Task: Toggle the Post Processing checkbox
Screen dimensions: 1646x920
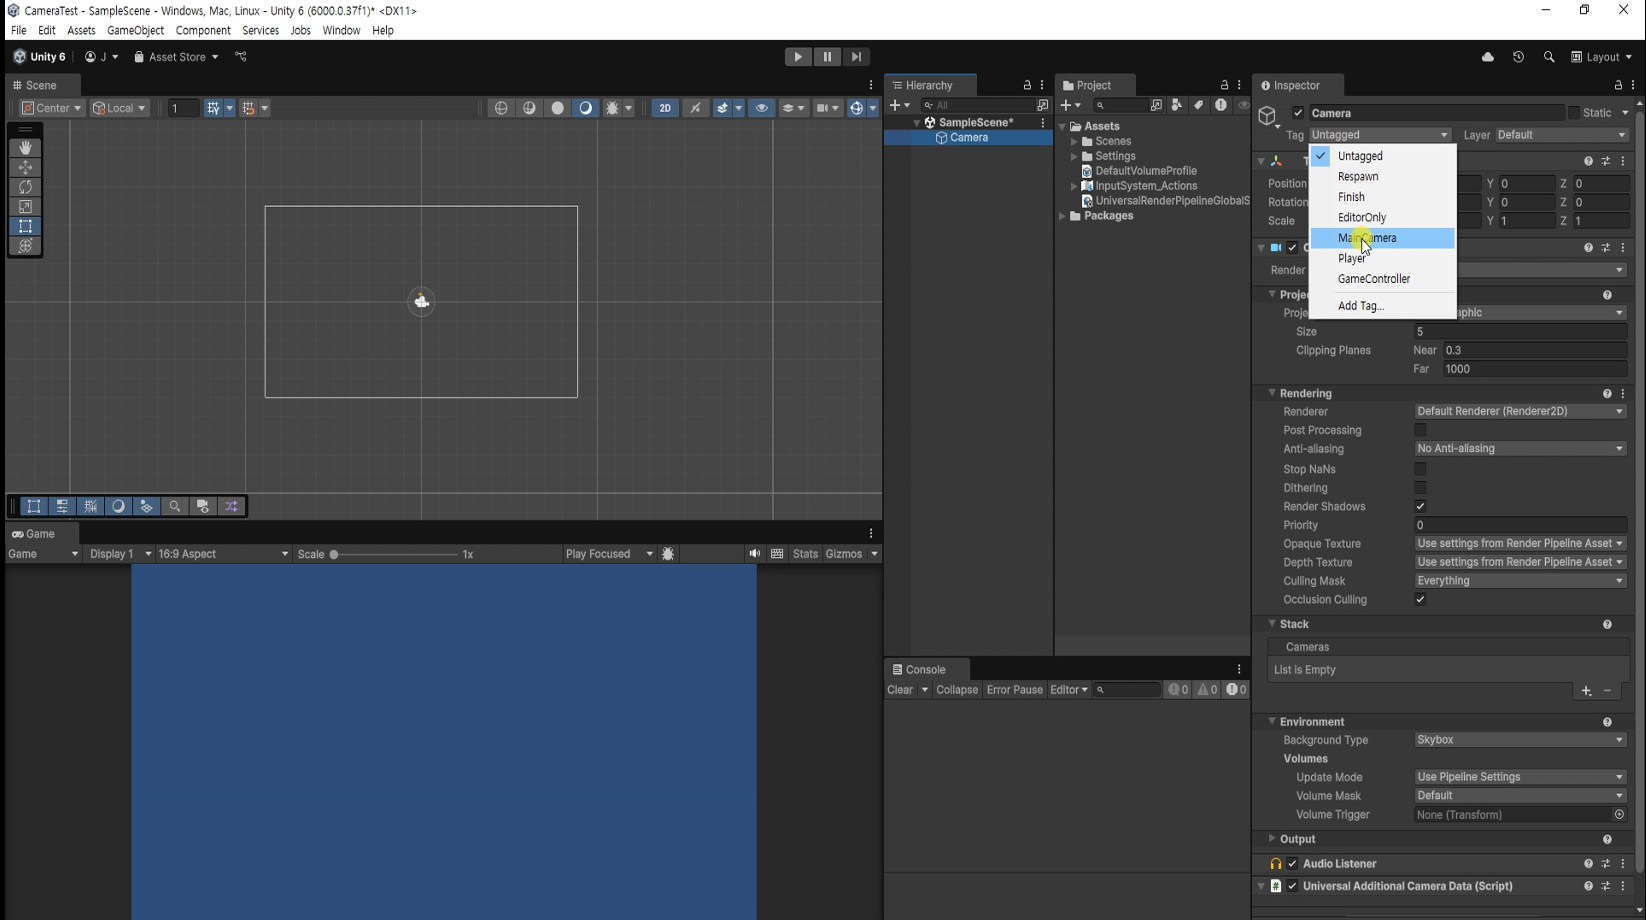Action: [x=1420, y=430]
